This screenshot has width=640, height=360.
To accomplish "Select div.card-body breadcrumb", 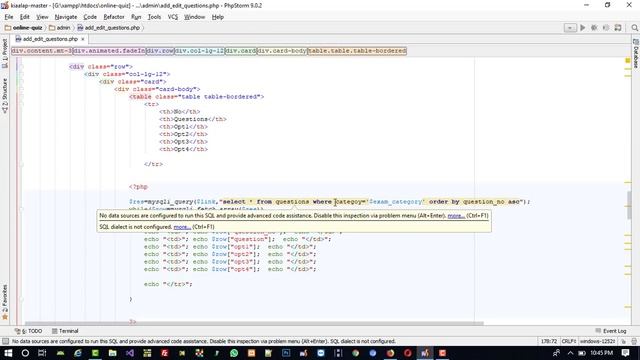I will (x=282, y=51).
